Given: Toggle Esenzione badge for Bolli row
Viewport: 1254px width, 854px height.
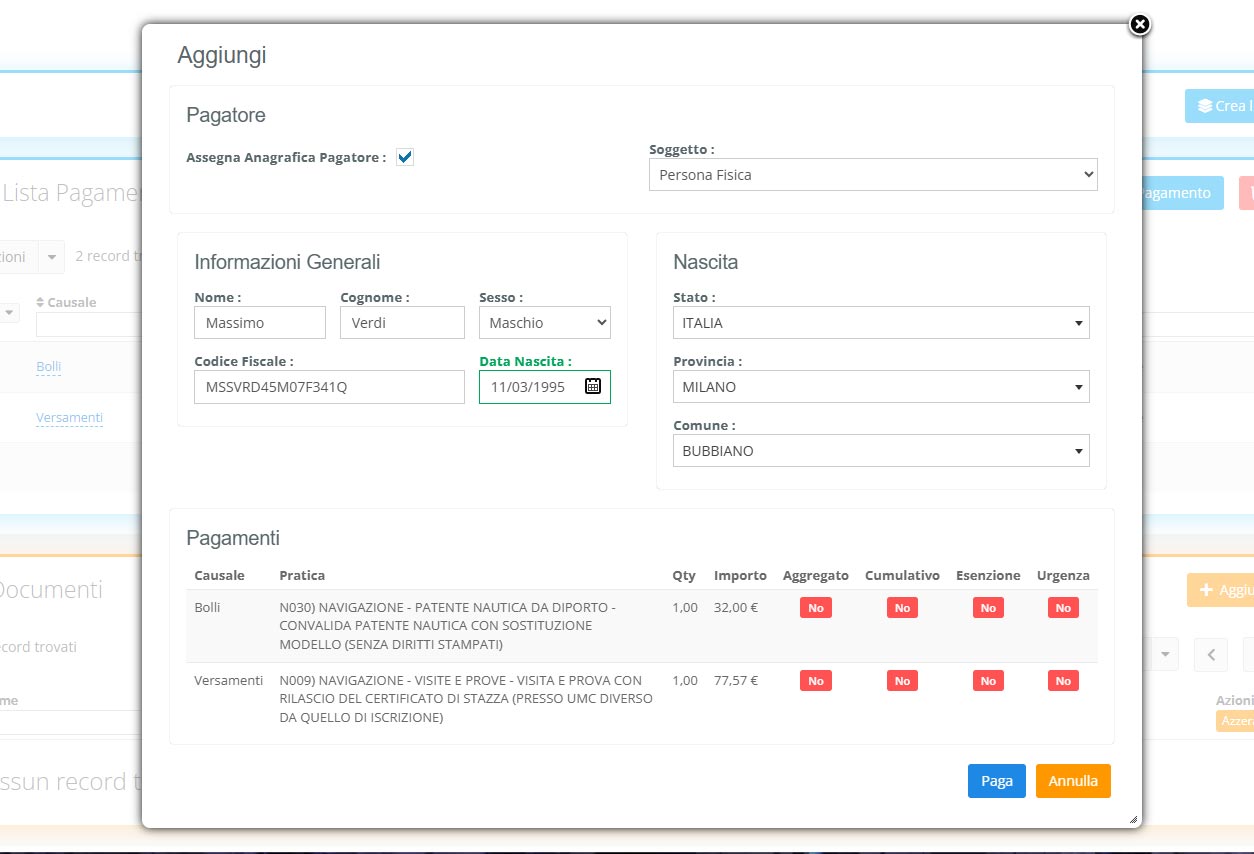Looking at the screenshot, I should pyautogui.click(x=987, y=608).
